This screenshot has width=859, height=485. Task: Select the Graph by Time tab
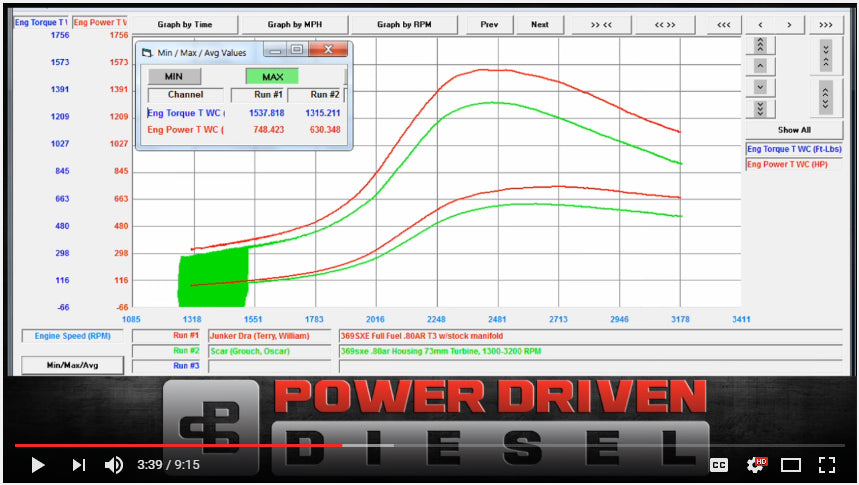coord(184,24)
